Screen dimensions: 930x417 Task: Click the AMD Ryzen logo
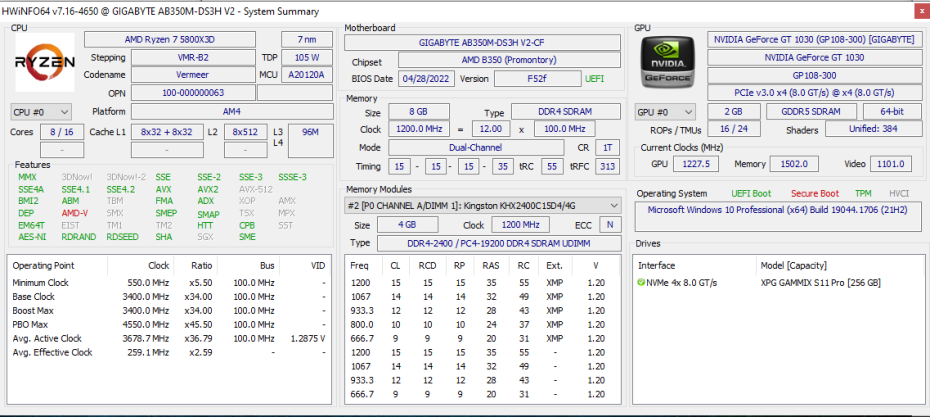(x=44, y=62)
